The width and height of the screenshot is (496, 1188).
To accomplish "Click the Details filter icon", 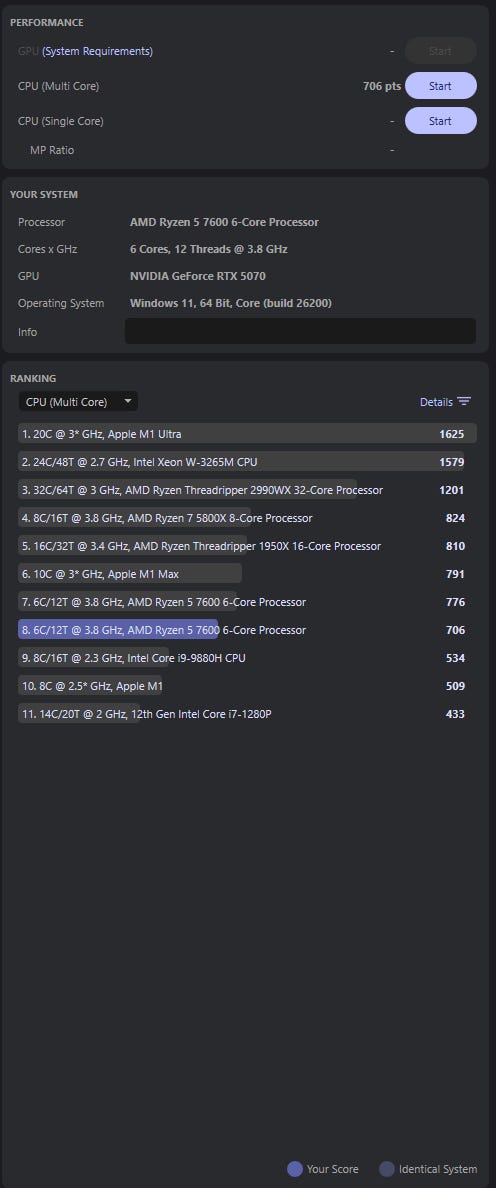I will pyautogui.click(x=464, y=402).
